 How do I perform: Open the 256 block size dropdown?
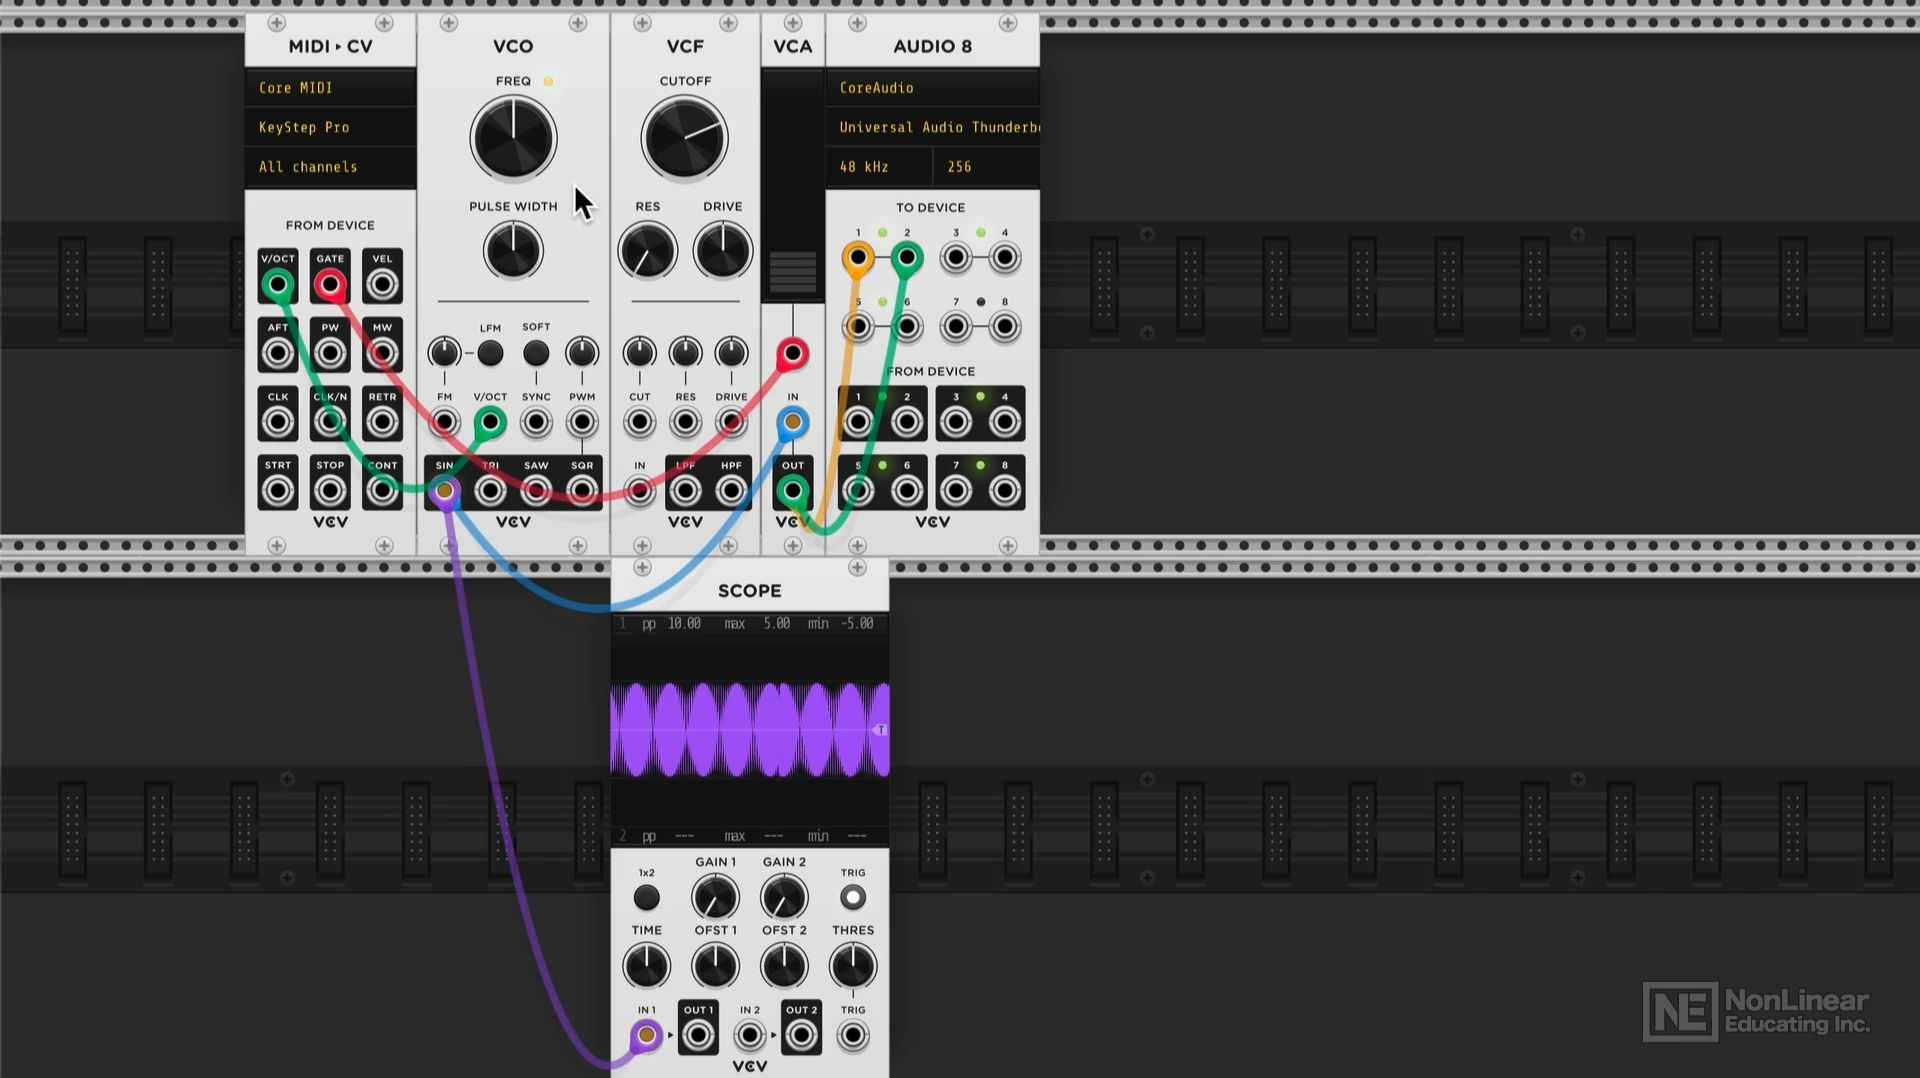(x=987, y=167)
